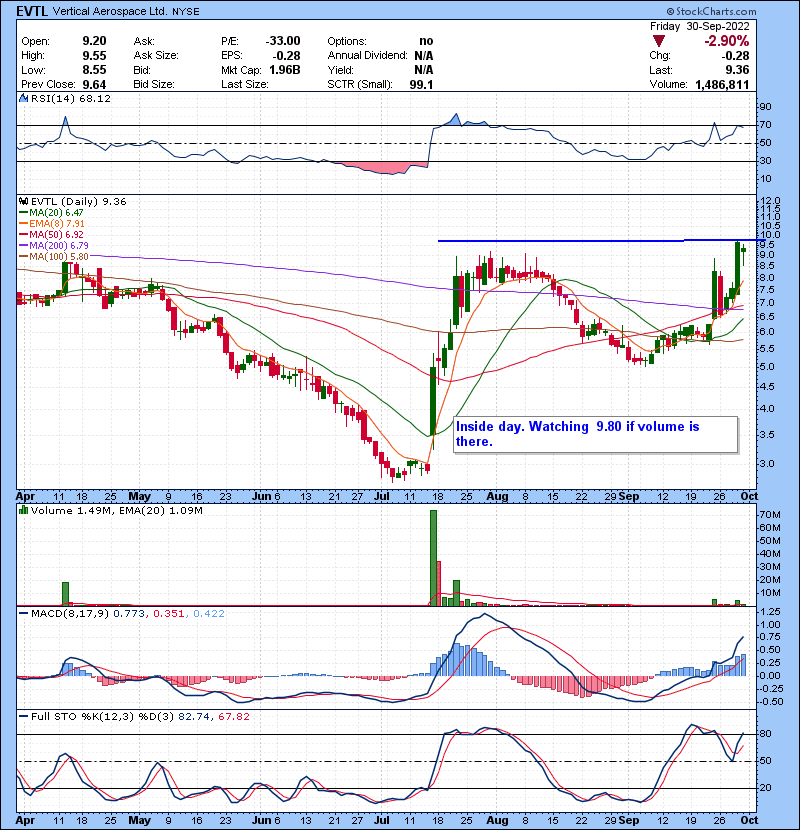Click the Annual Dividend: label
Viewport: 800px width, 830px height.
367,56
